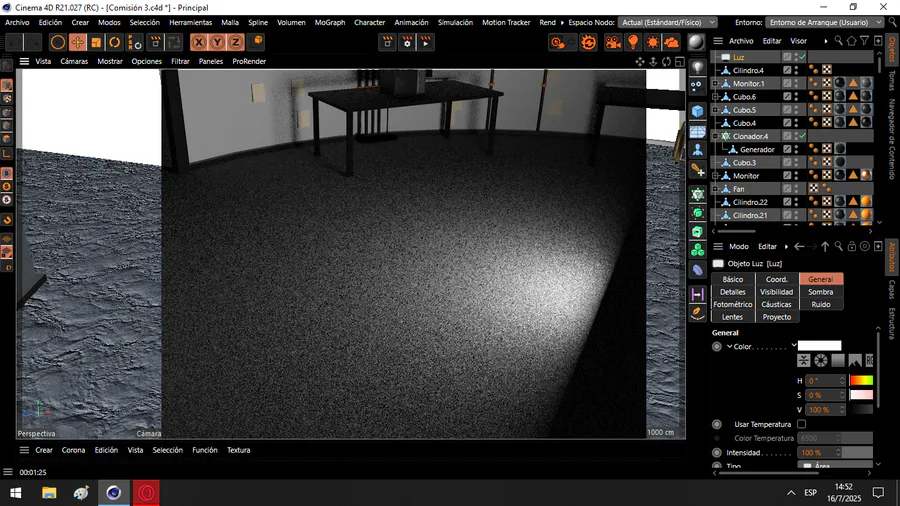The image size is (900, 506).
Task: Collapse the Clonador.4 tree item
Action: 715,137
